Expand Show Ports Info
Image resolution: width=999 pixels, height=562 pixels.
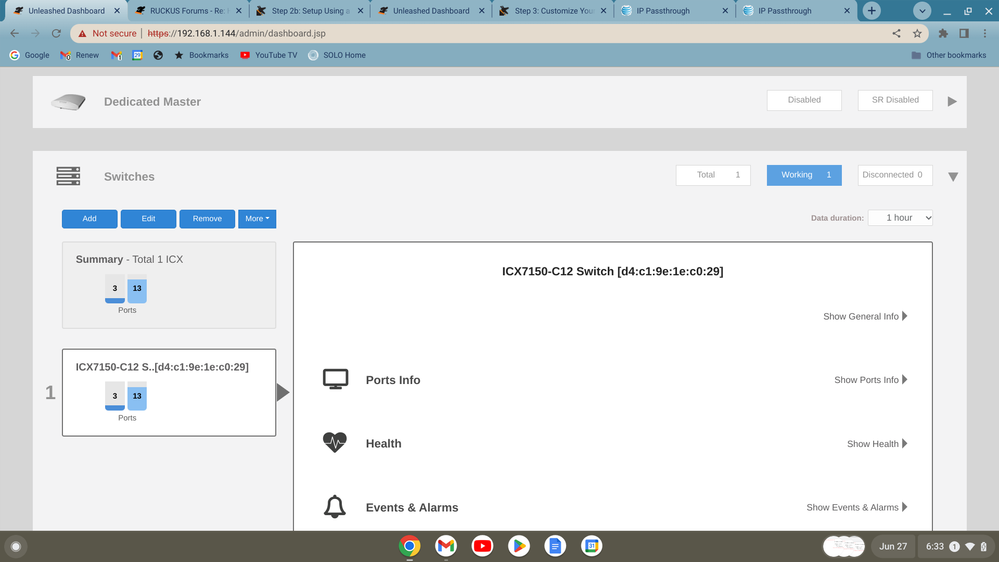tap(871, 380)
